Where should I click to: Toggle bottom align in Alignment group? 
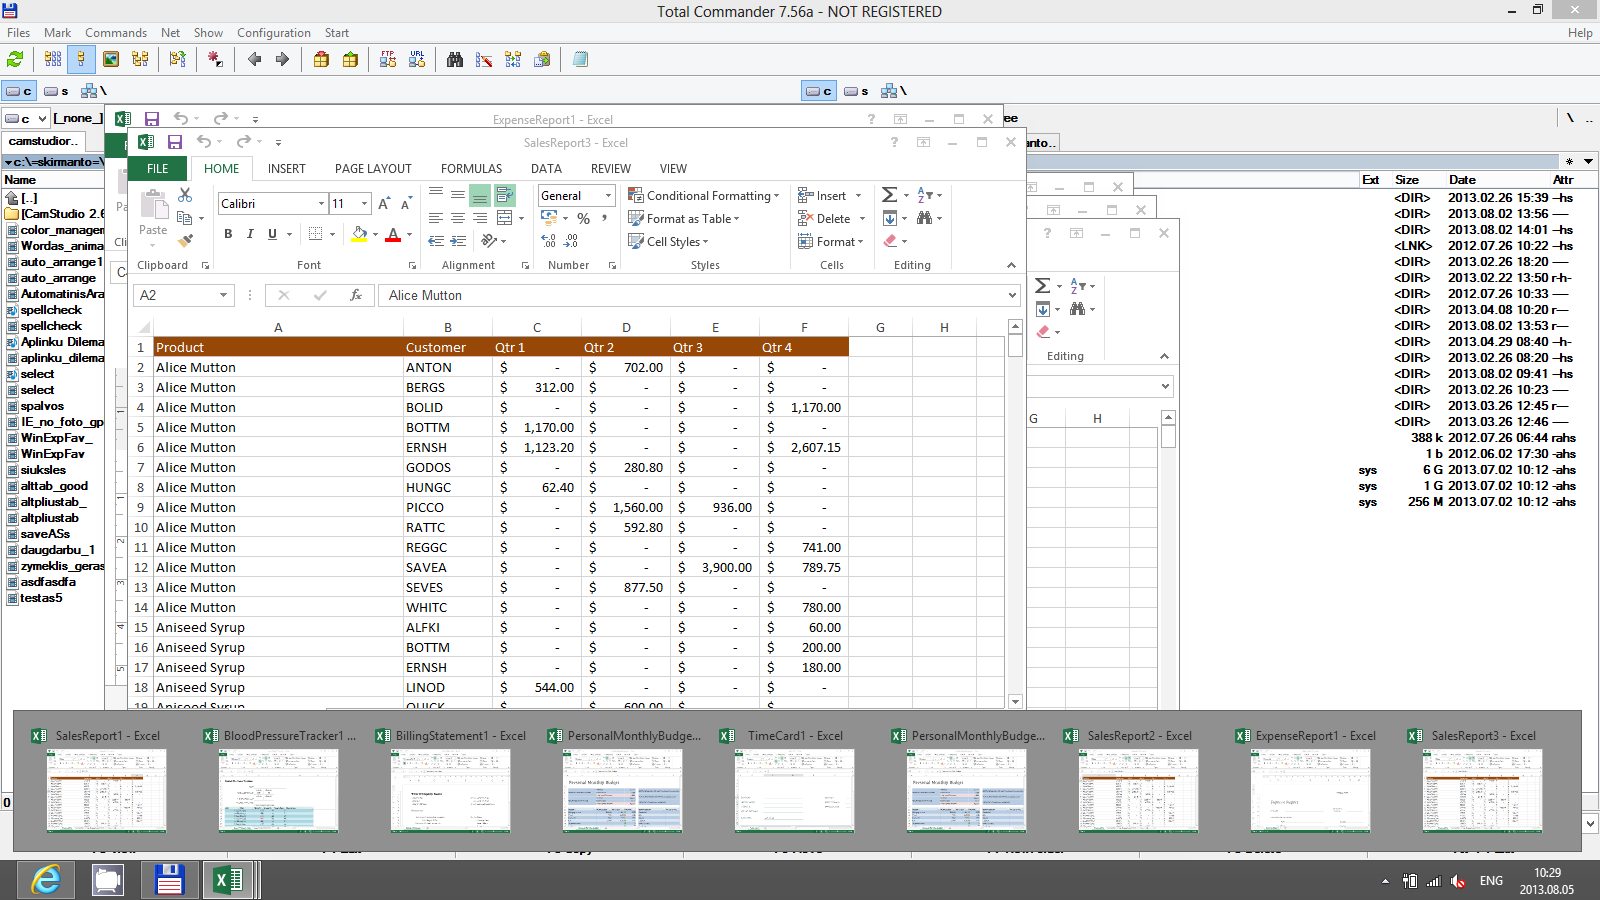click(480, 195)
